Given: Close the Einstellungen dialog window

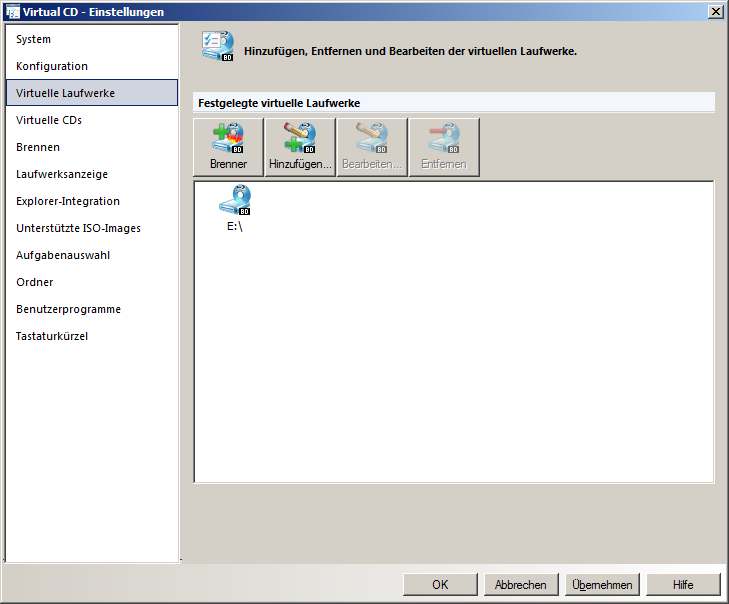Looking at the screenshot, I should (716, 12).
